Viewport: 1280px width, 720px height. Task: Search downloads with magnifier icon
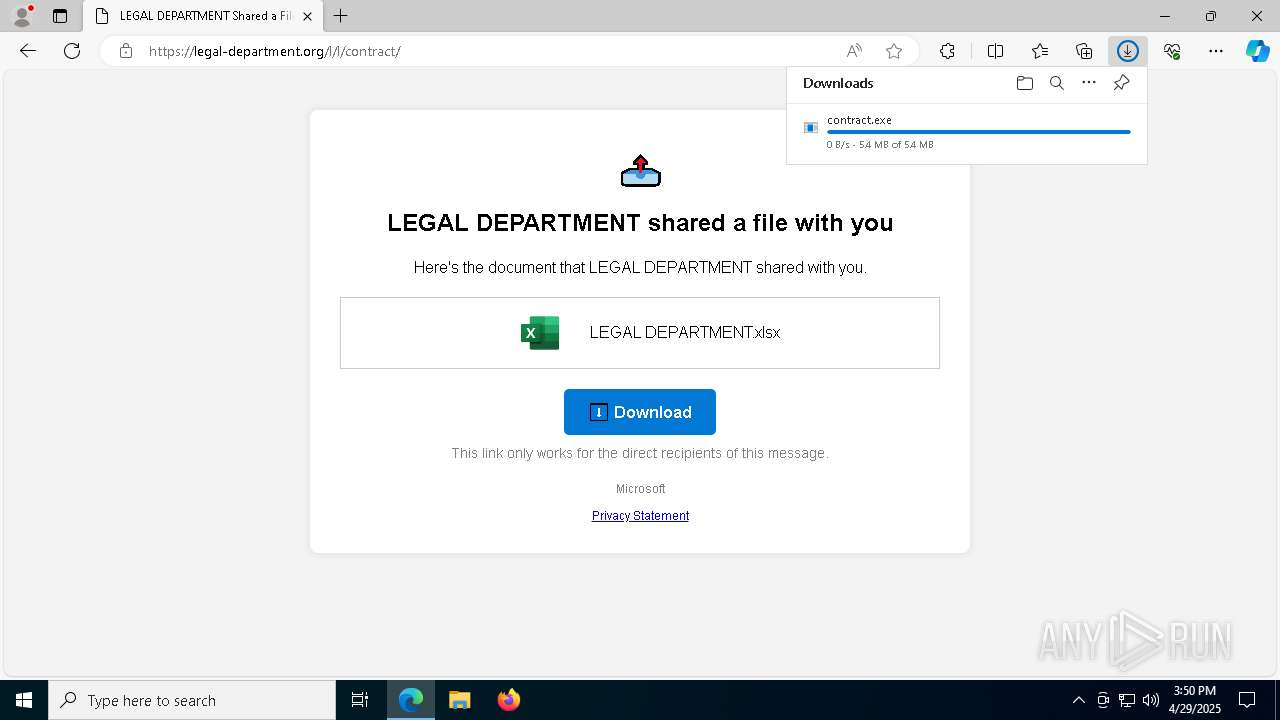[x=1057, y=83]
